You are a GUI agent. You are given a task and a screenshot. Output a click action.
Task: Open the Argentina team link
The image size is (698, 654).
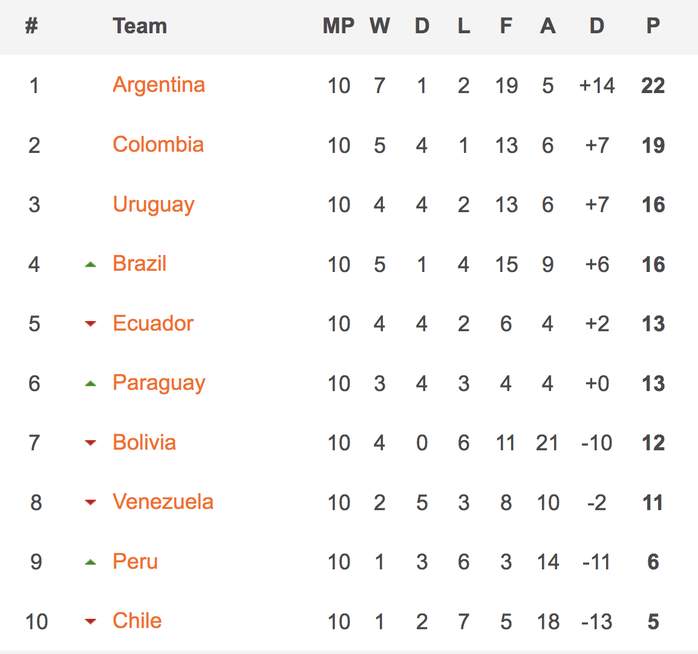pos(158,85)
